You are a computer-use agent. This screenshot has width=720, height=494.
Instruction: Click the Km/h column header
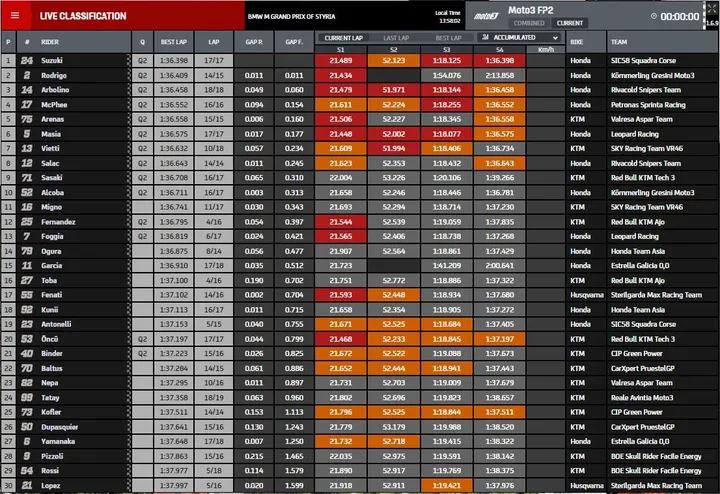coord(546,50)
